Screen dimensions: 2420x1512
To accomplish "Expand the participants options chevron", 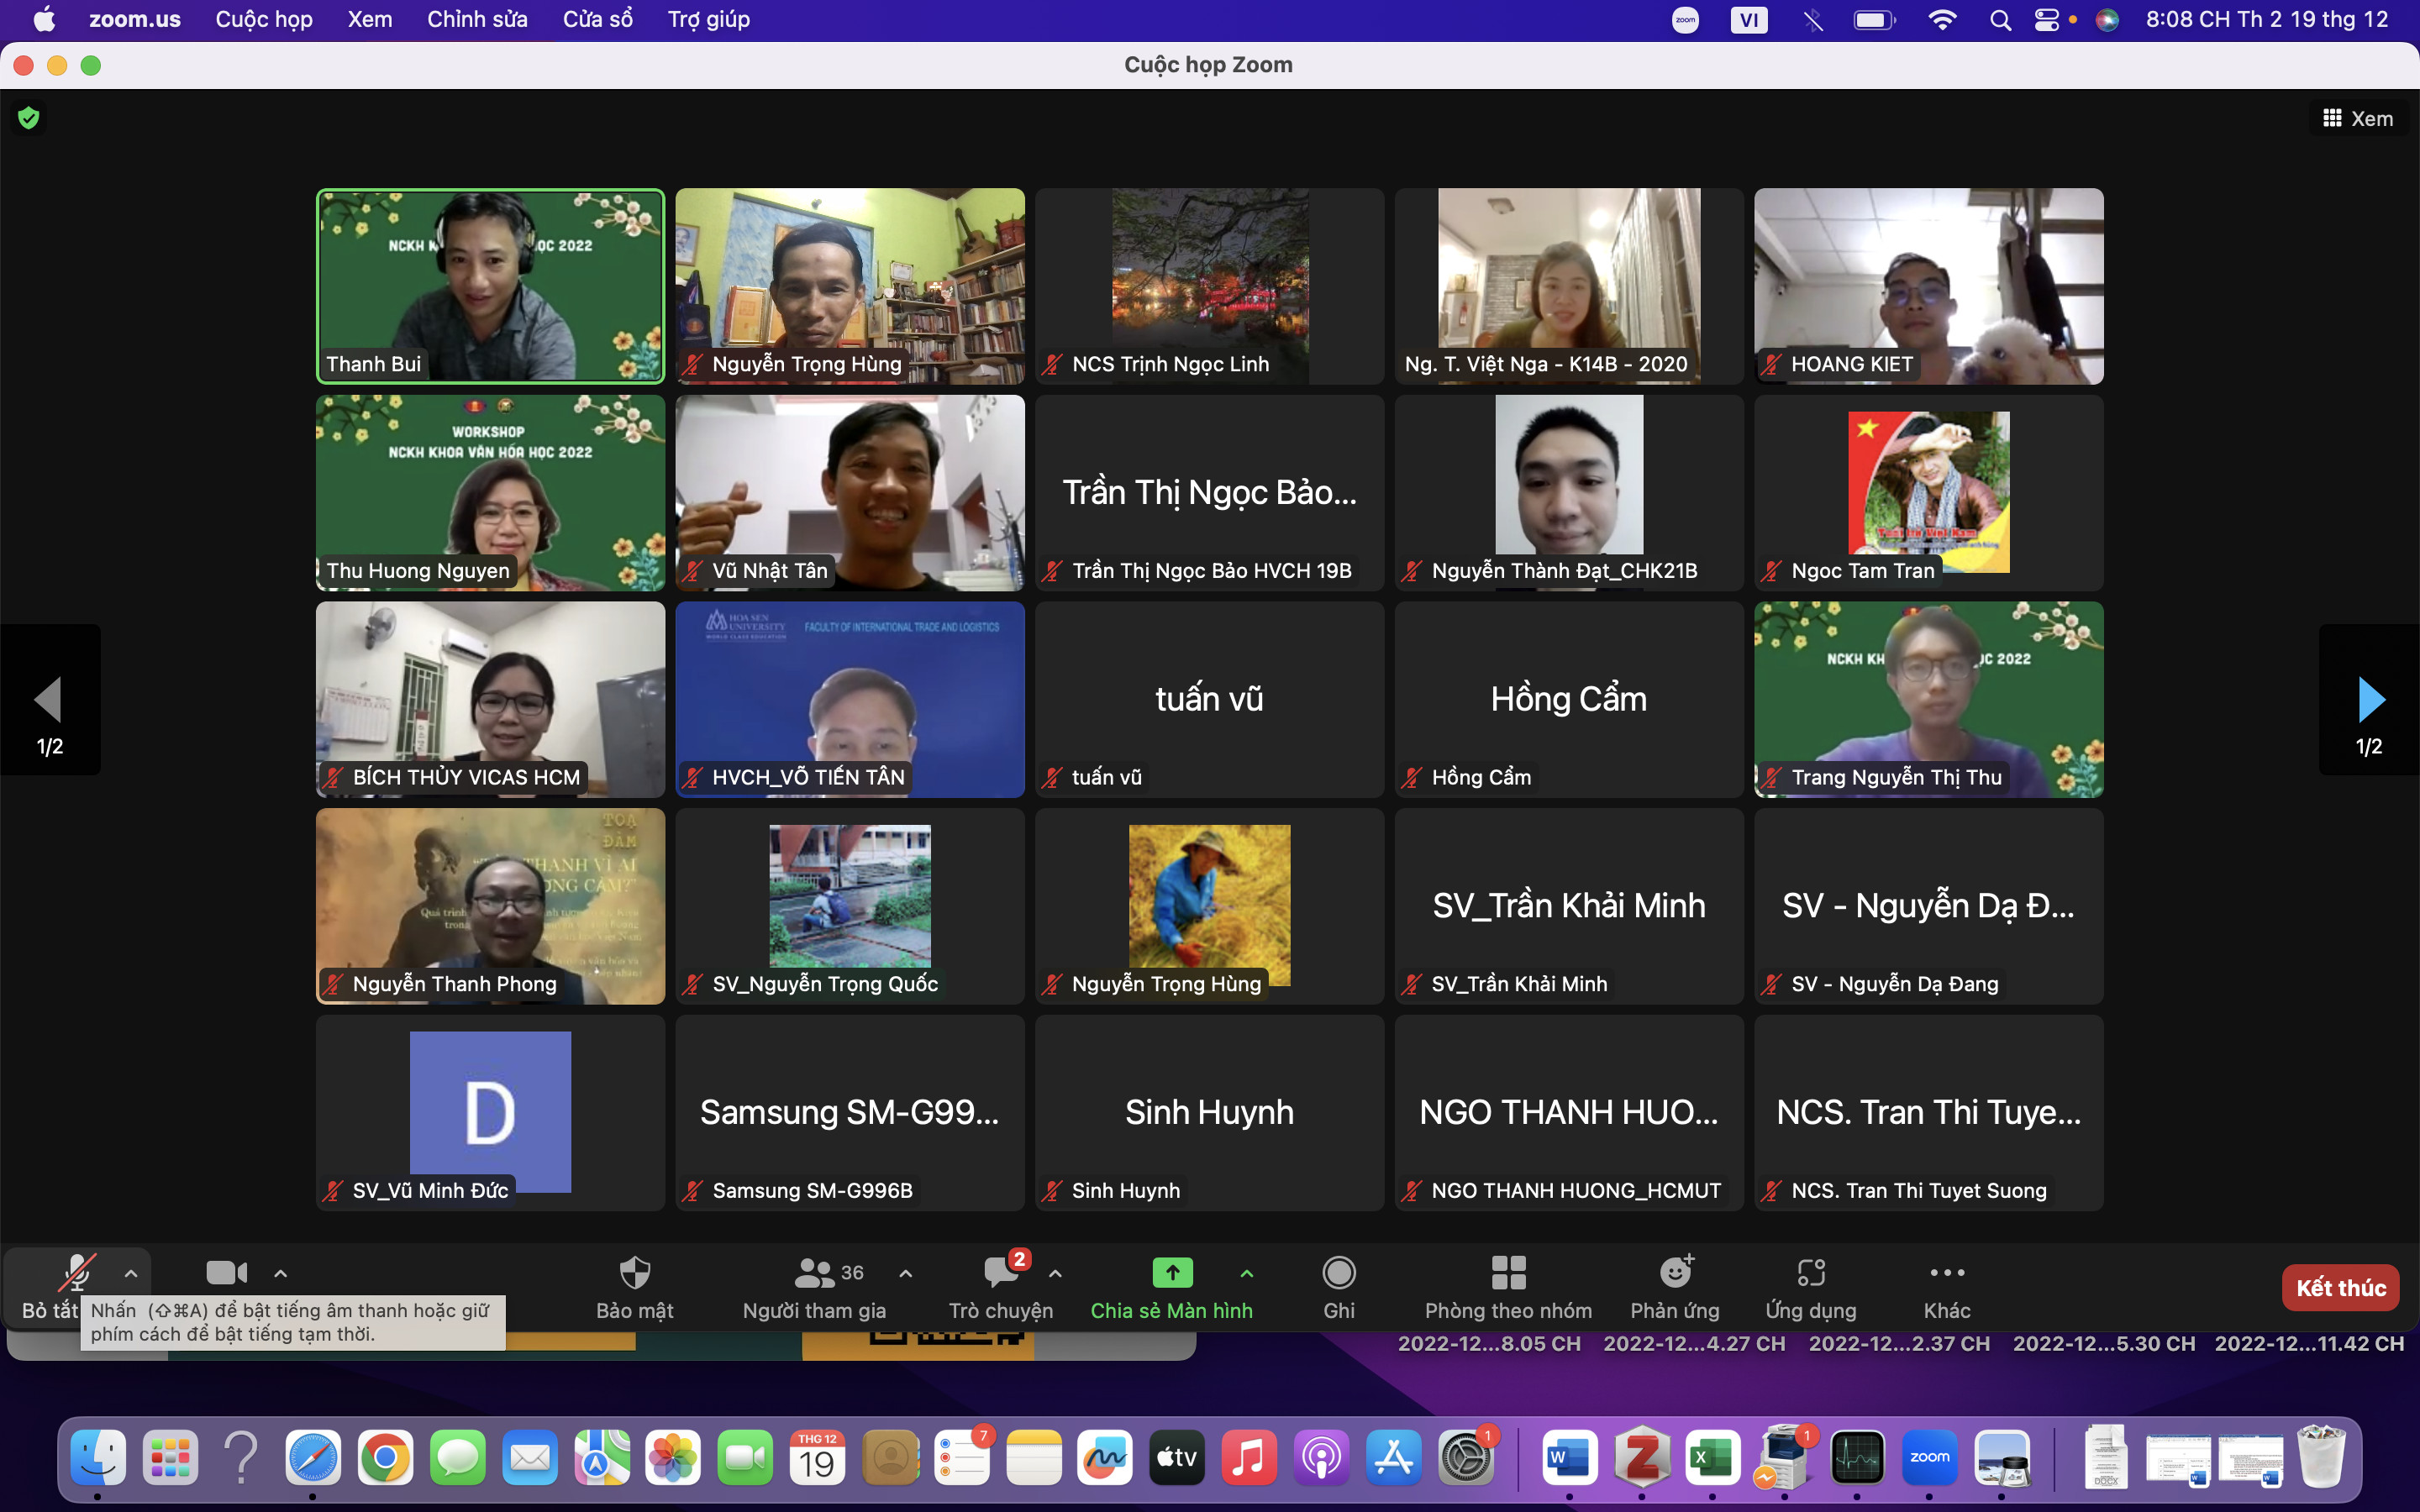I will [x=905, y=1273].
